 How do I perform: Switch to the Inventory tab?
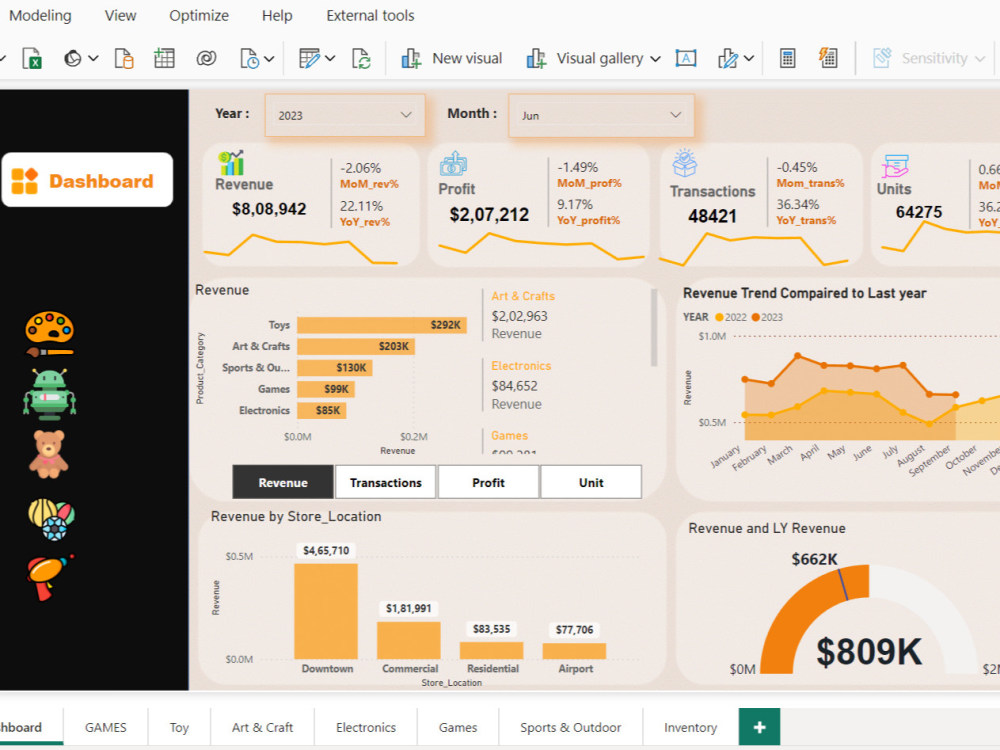pos(688,727)
